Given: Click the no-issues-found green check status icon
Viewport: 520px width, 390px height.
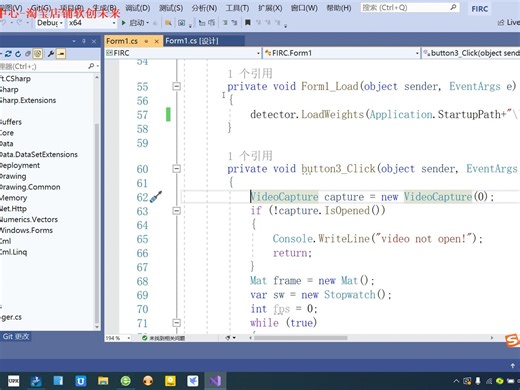Looking at the screenshot, I should (x=144, y=338).
